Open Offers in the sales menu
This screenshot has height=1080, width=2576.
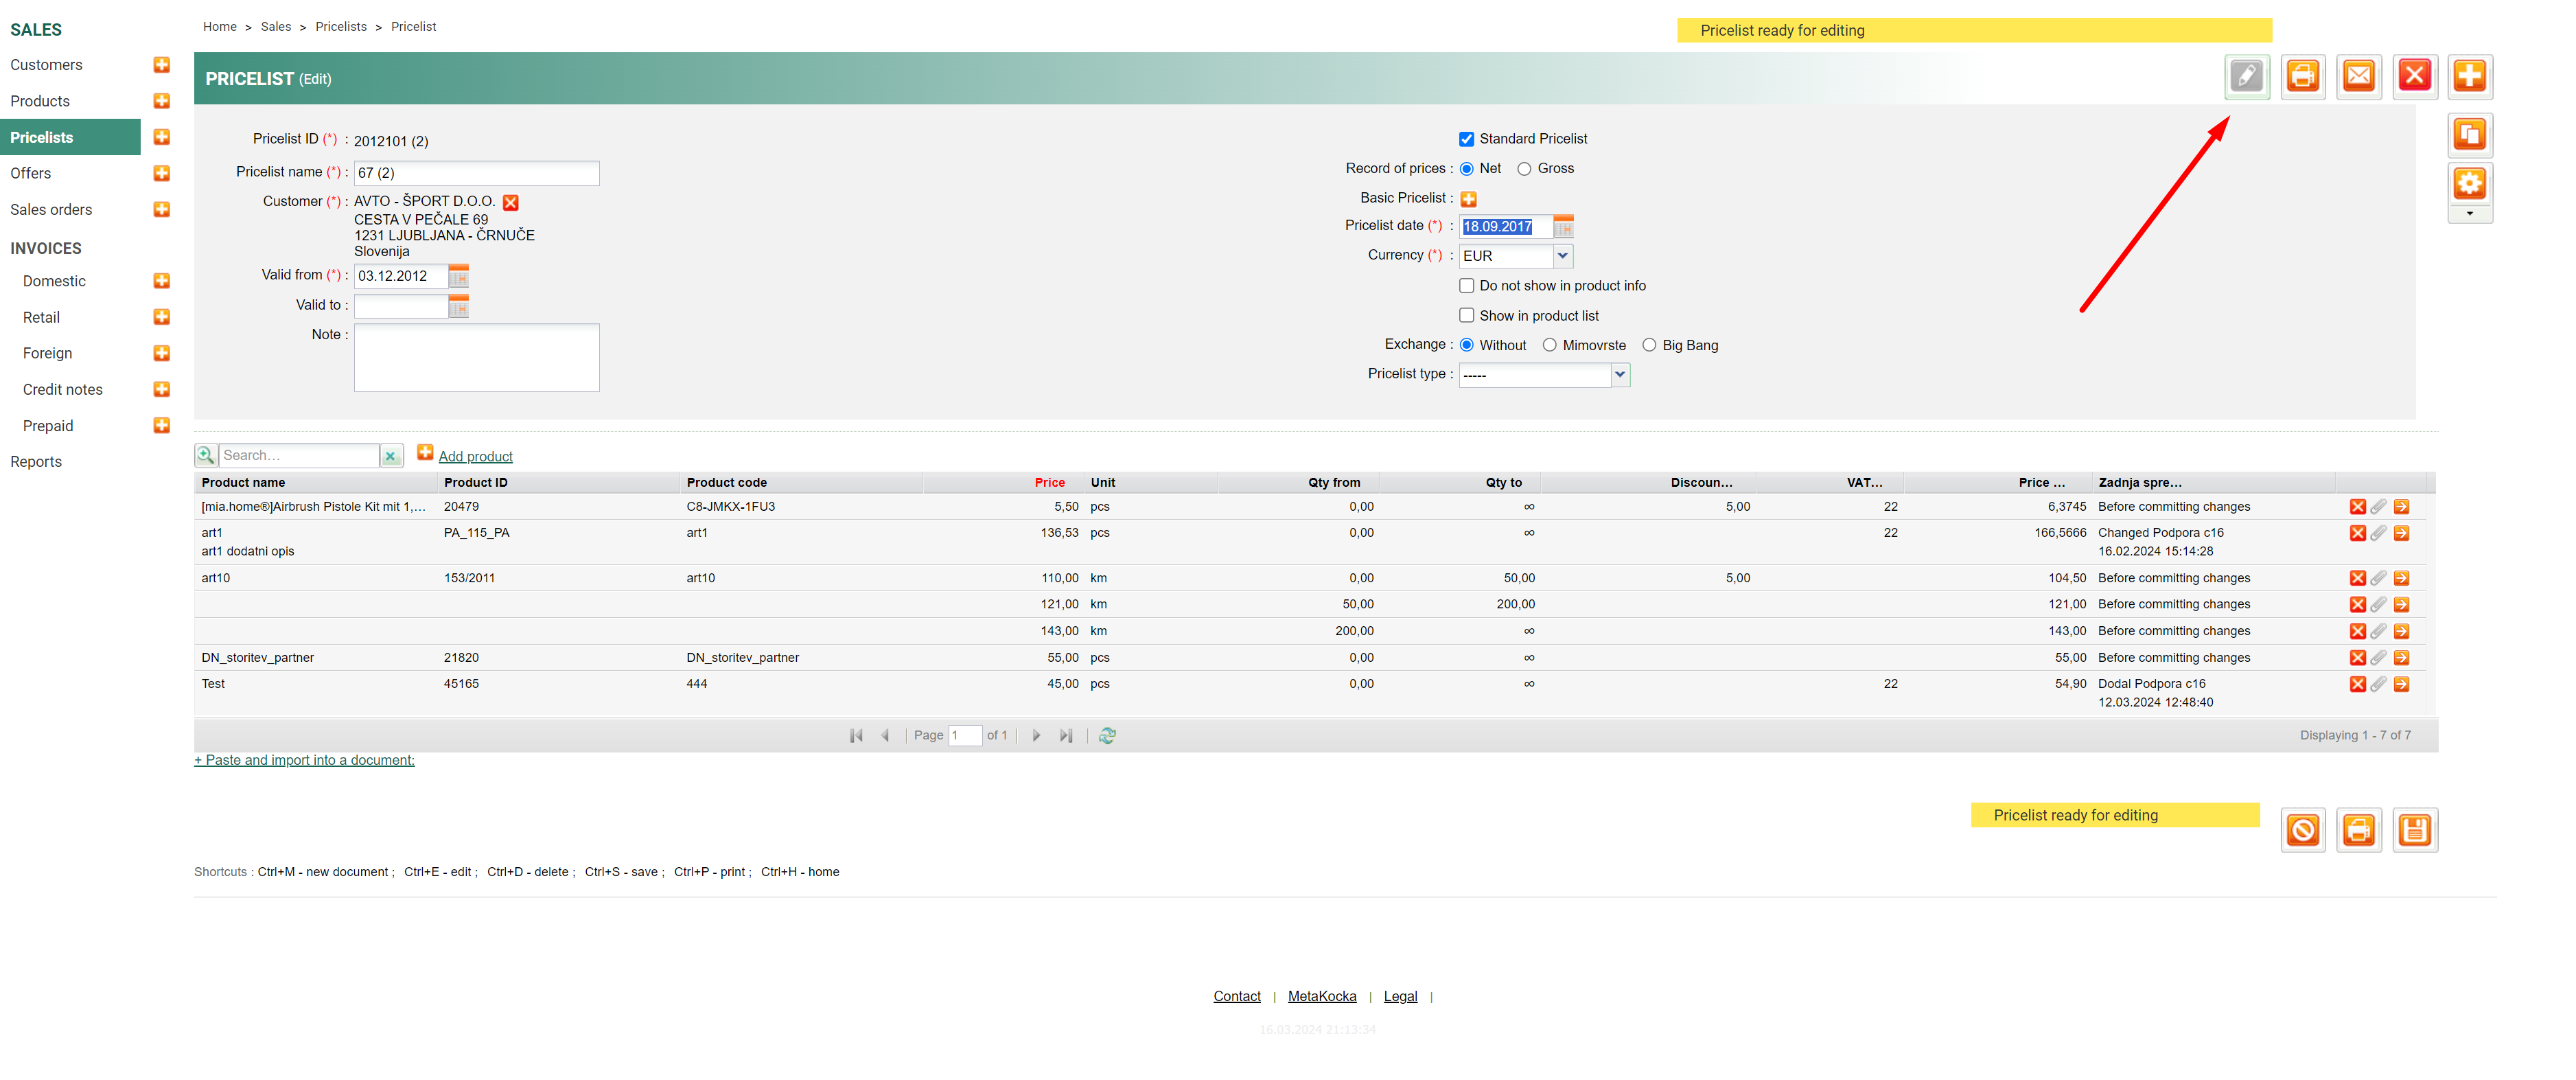31,173
